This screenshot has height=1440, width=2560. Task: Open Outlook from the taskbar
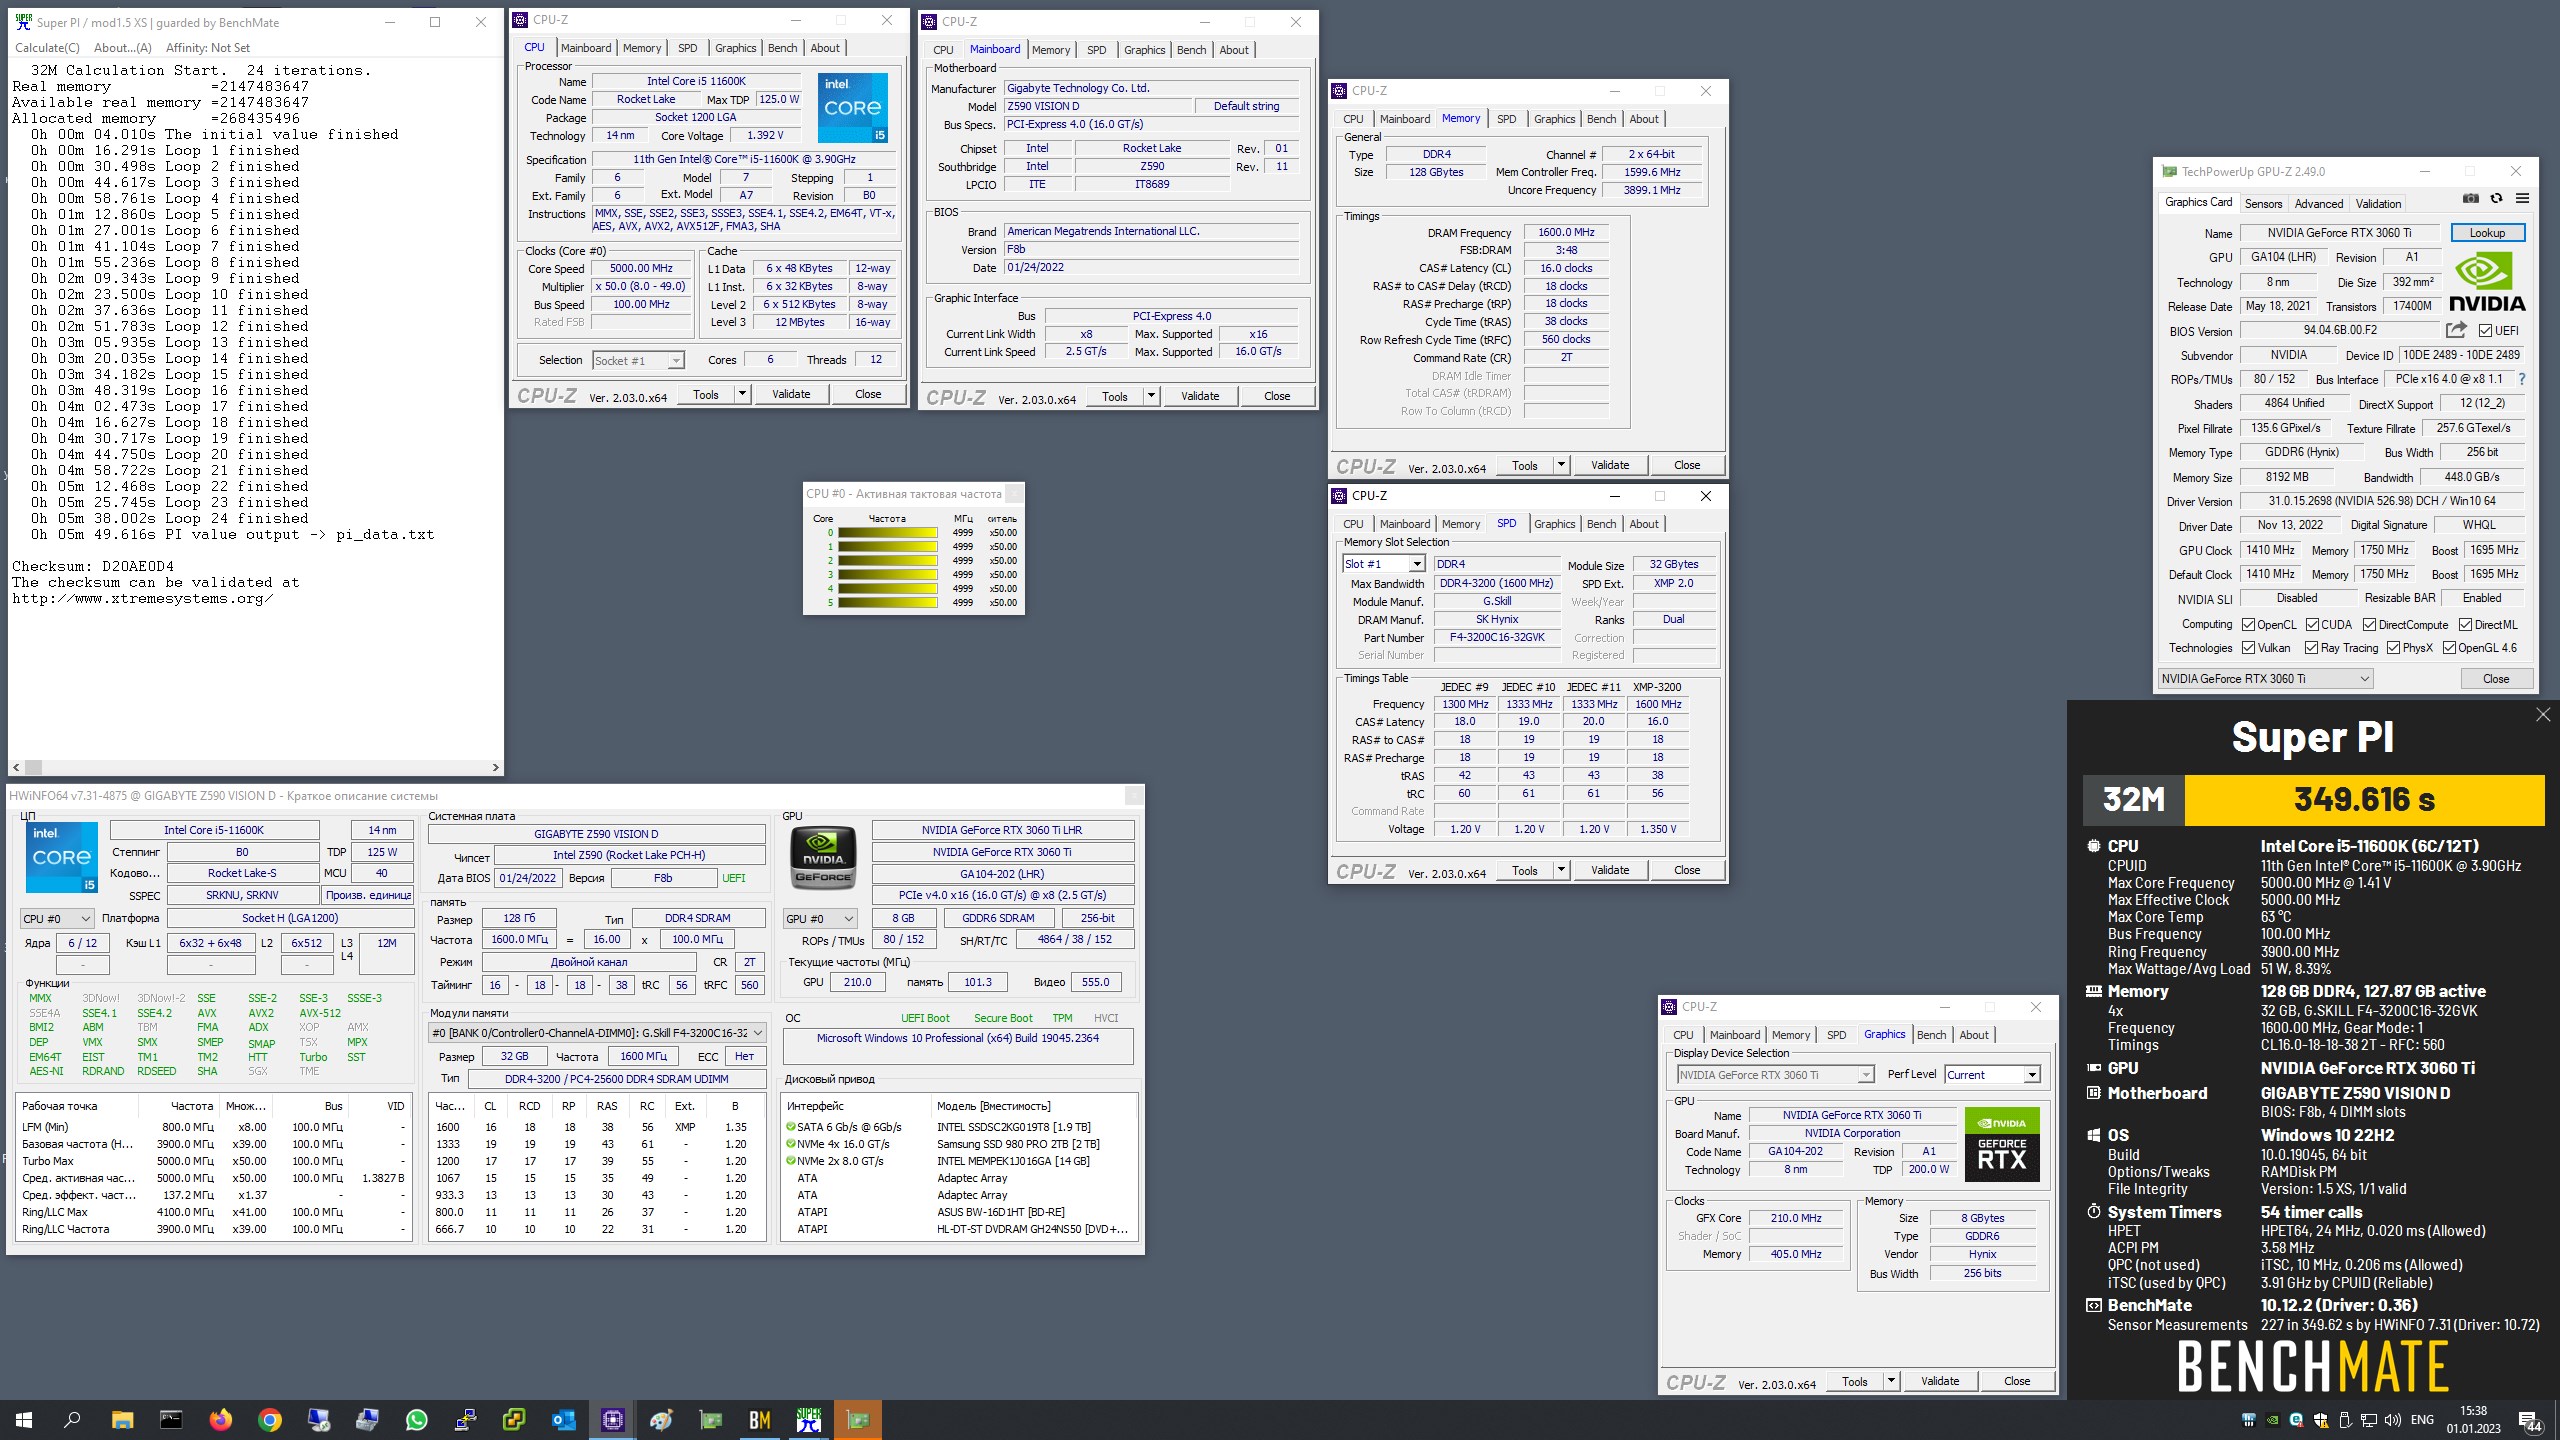click(x=563, y=1419)
